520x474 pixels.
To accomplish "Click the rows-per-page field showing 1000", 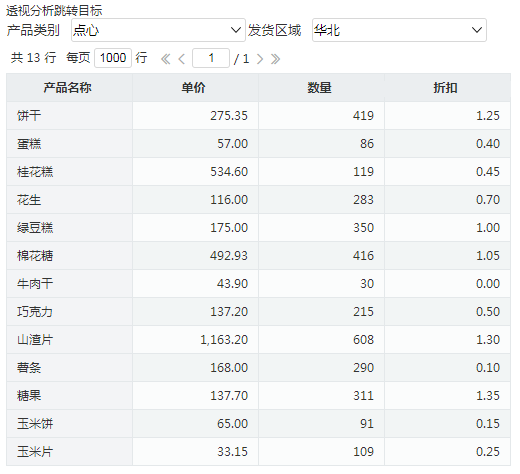I will 113,58.
